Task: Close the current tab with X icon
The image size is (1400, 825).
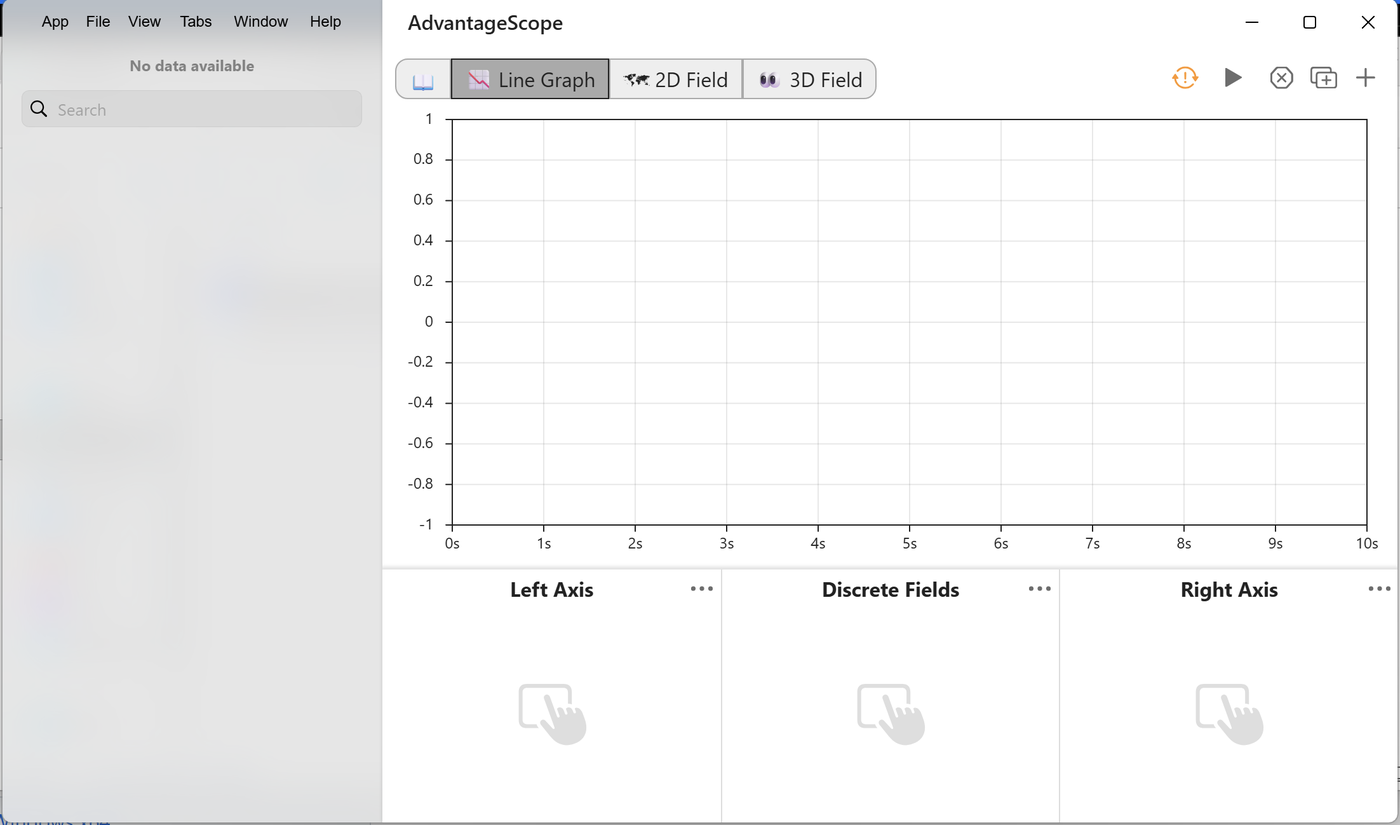Action: tap(1281, 78)
